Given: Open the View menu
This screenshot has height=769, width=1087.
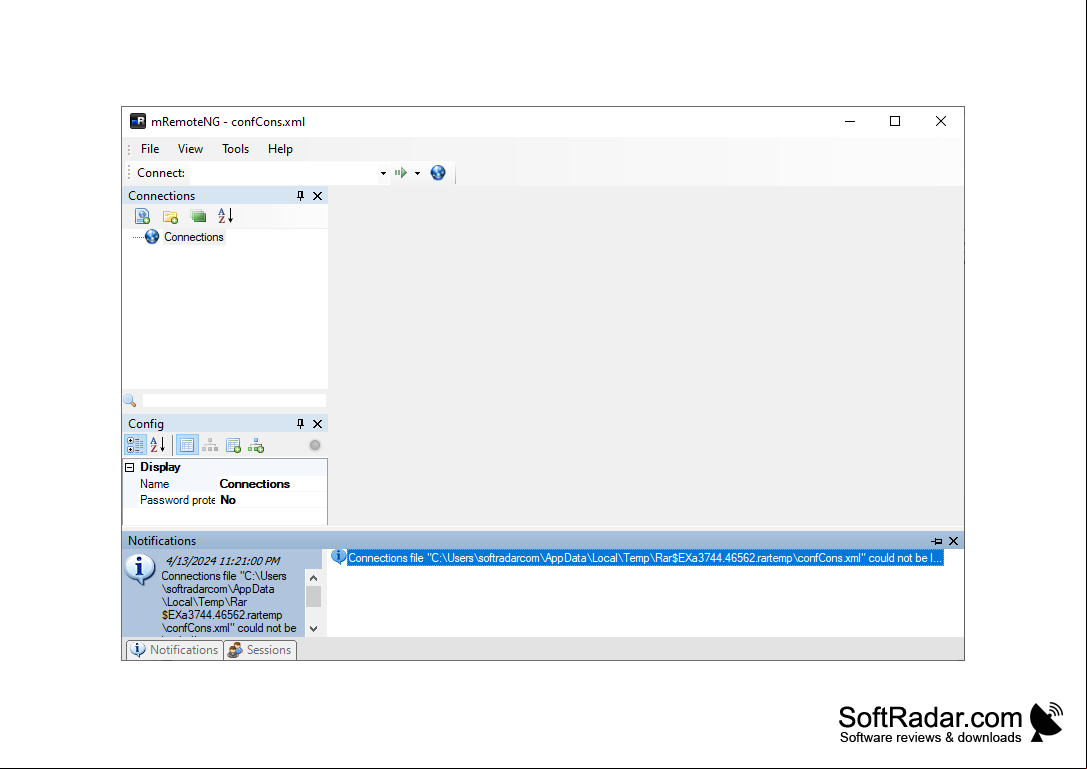Looking at the screenshot, I should click(x=190, y=149).
